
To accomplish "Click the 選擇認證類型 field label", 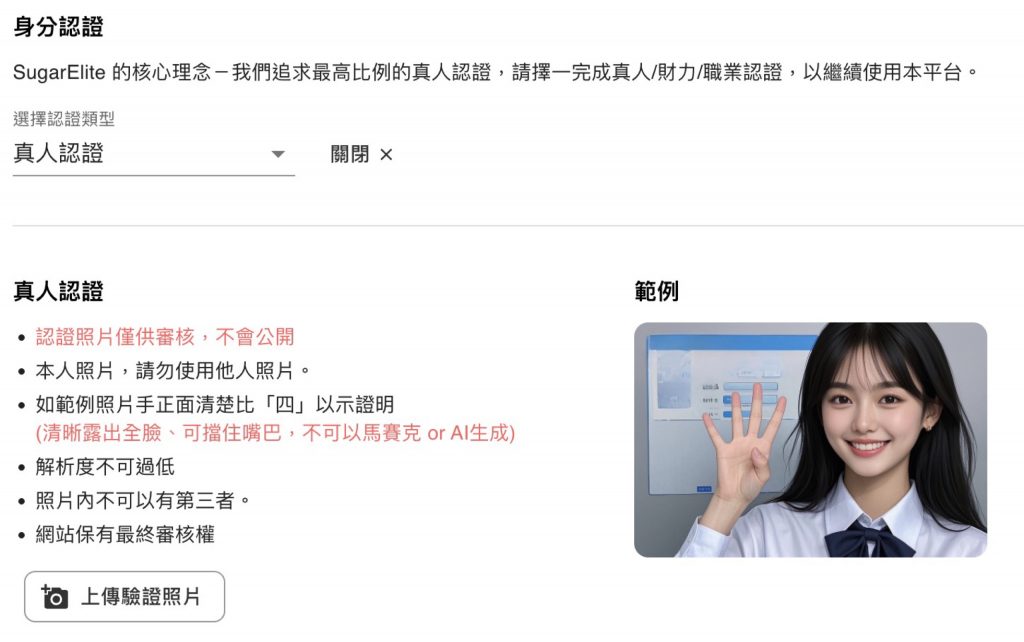I will pos(64,119).
